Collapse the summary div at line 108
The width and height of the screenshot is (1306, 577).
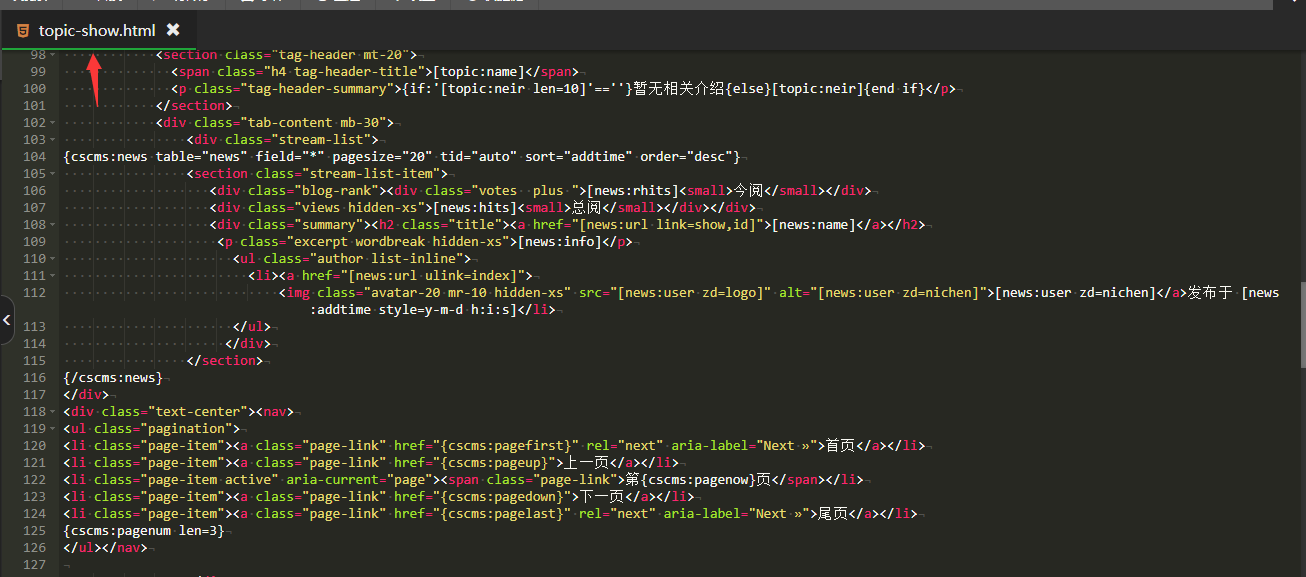pyautogui.click(x=53, y=225)
